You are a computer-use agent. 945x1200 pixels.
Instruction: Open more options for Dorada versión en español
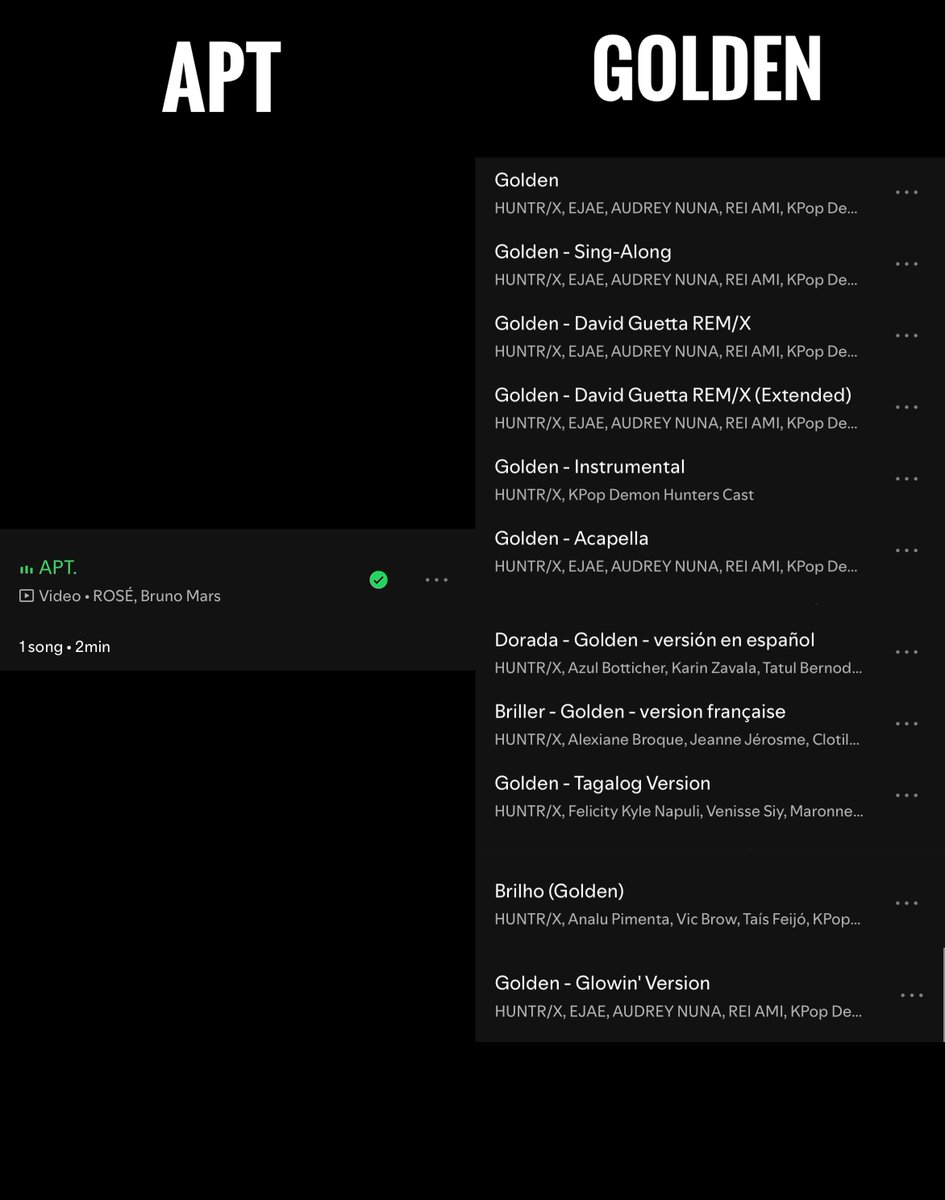tap(906, 652)
